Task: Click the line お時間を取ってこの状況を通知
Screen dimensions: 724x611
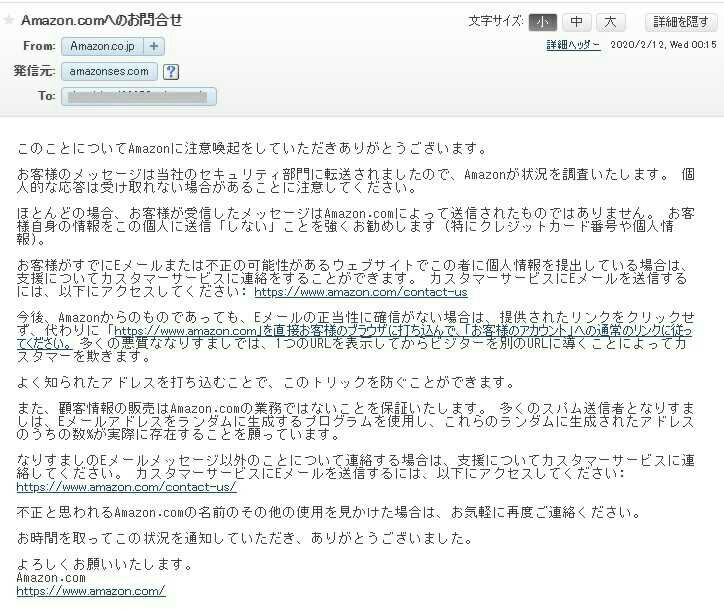Action: [x=245, y=538]
